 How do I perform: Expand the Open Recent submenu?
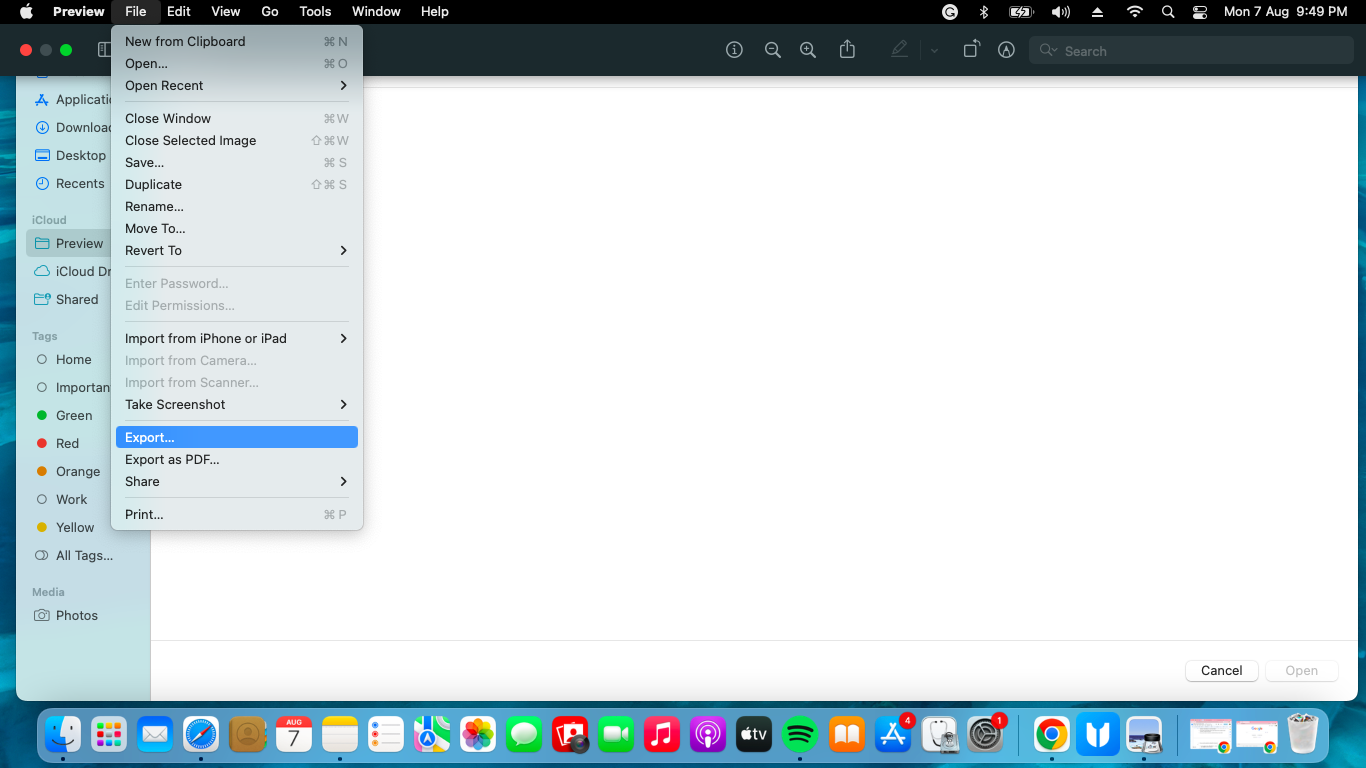[236, 86]
